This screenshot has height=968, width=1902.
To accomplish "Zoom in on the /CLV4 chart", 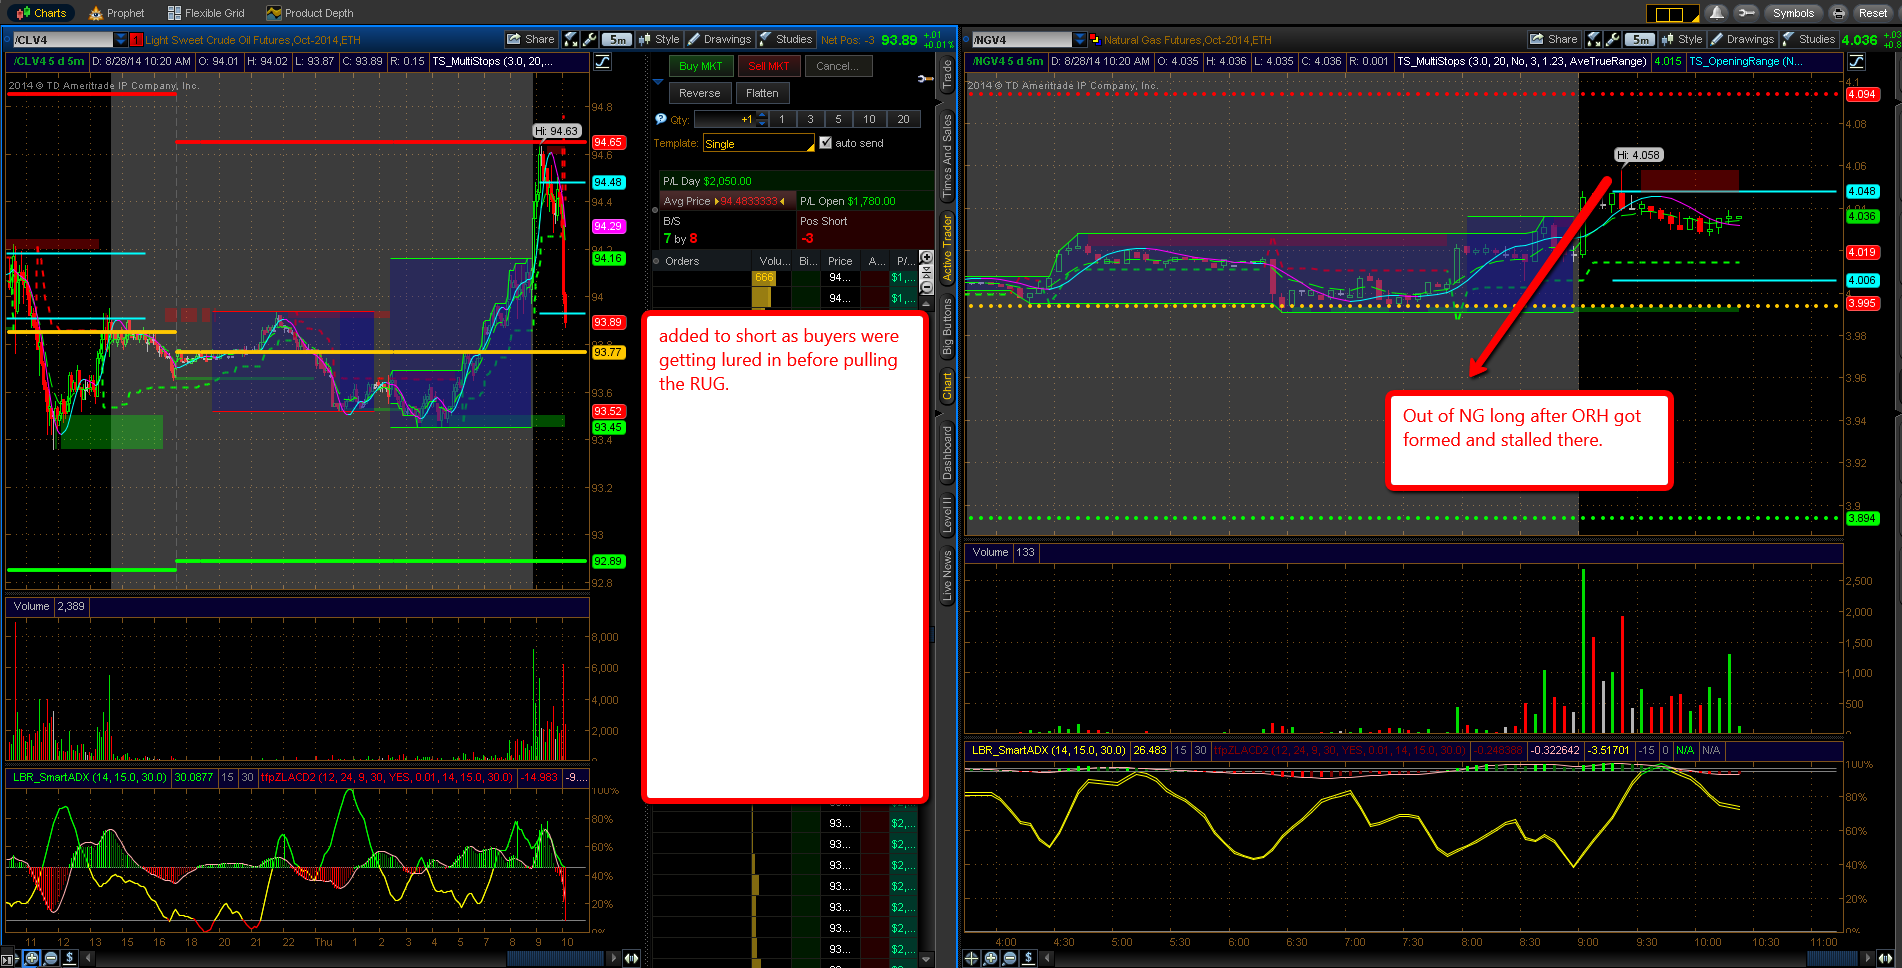I will 32,958.
